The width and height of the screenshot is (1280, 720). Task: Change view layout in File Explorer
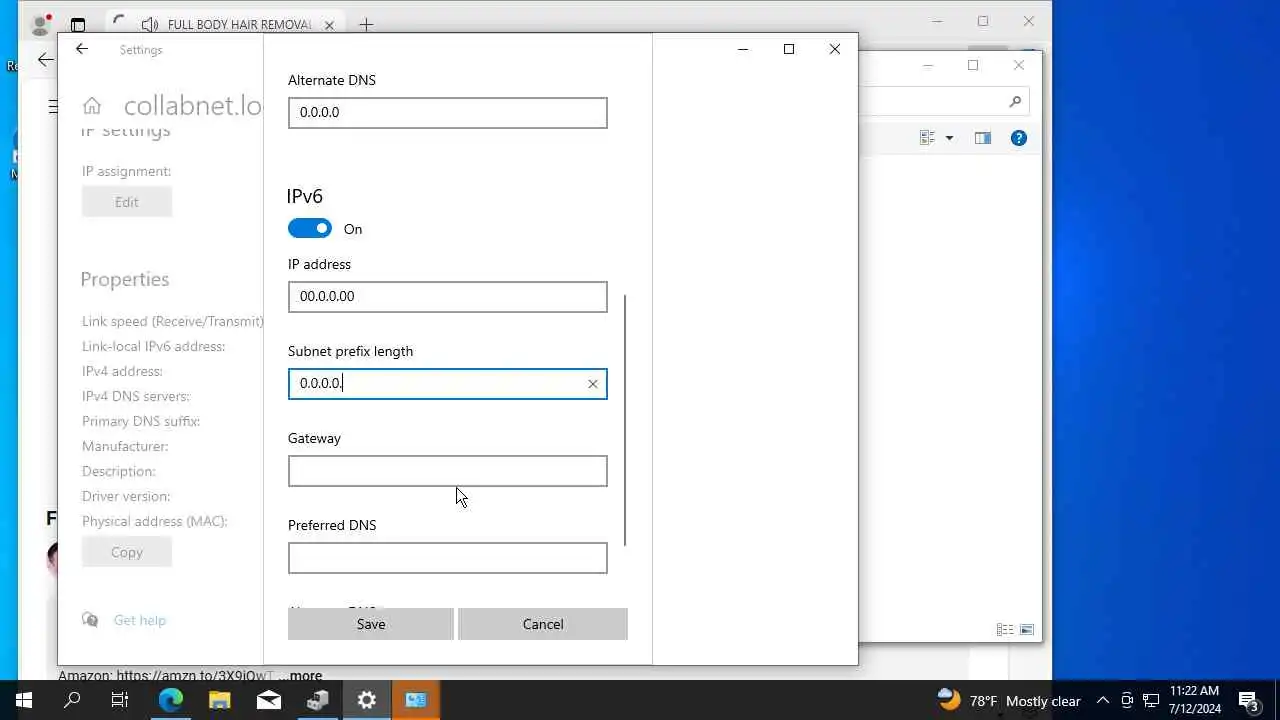(927, 138)
